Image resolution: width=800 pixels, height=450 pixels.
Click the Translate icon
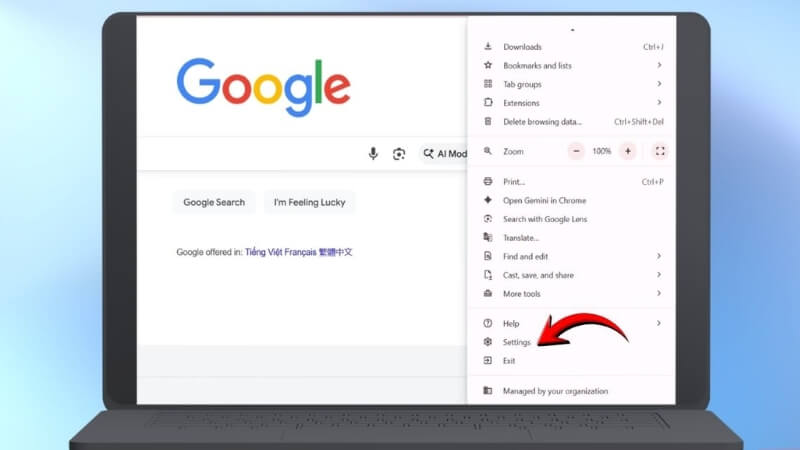pos(488,237)
